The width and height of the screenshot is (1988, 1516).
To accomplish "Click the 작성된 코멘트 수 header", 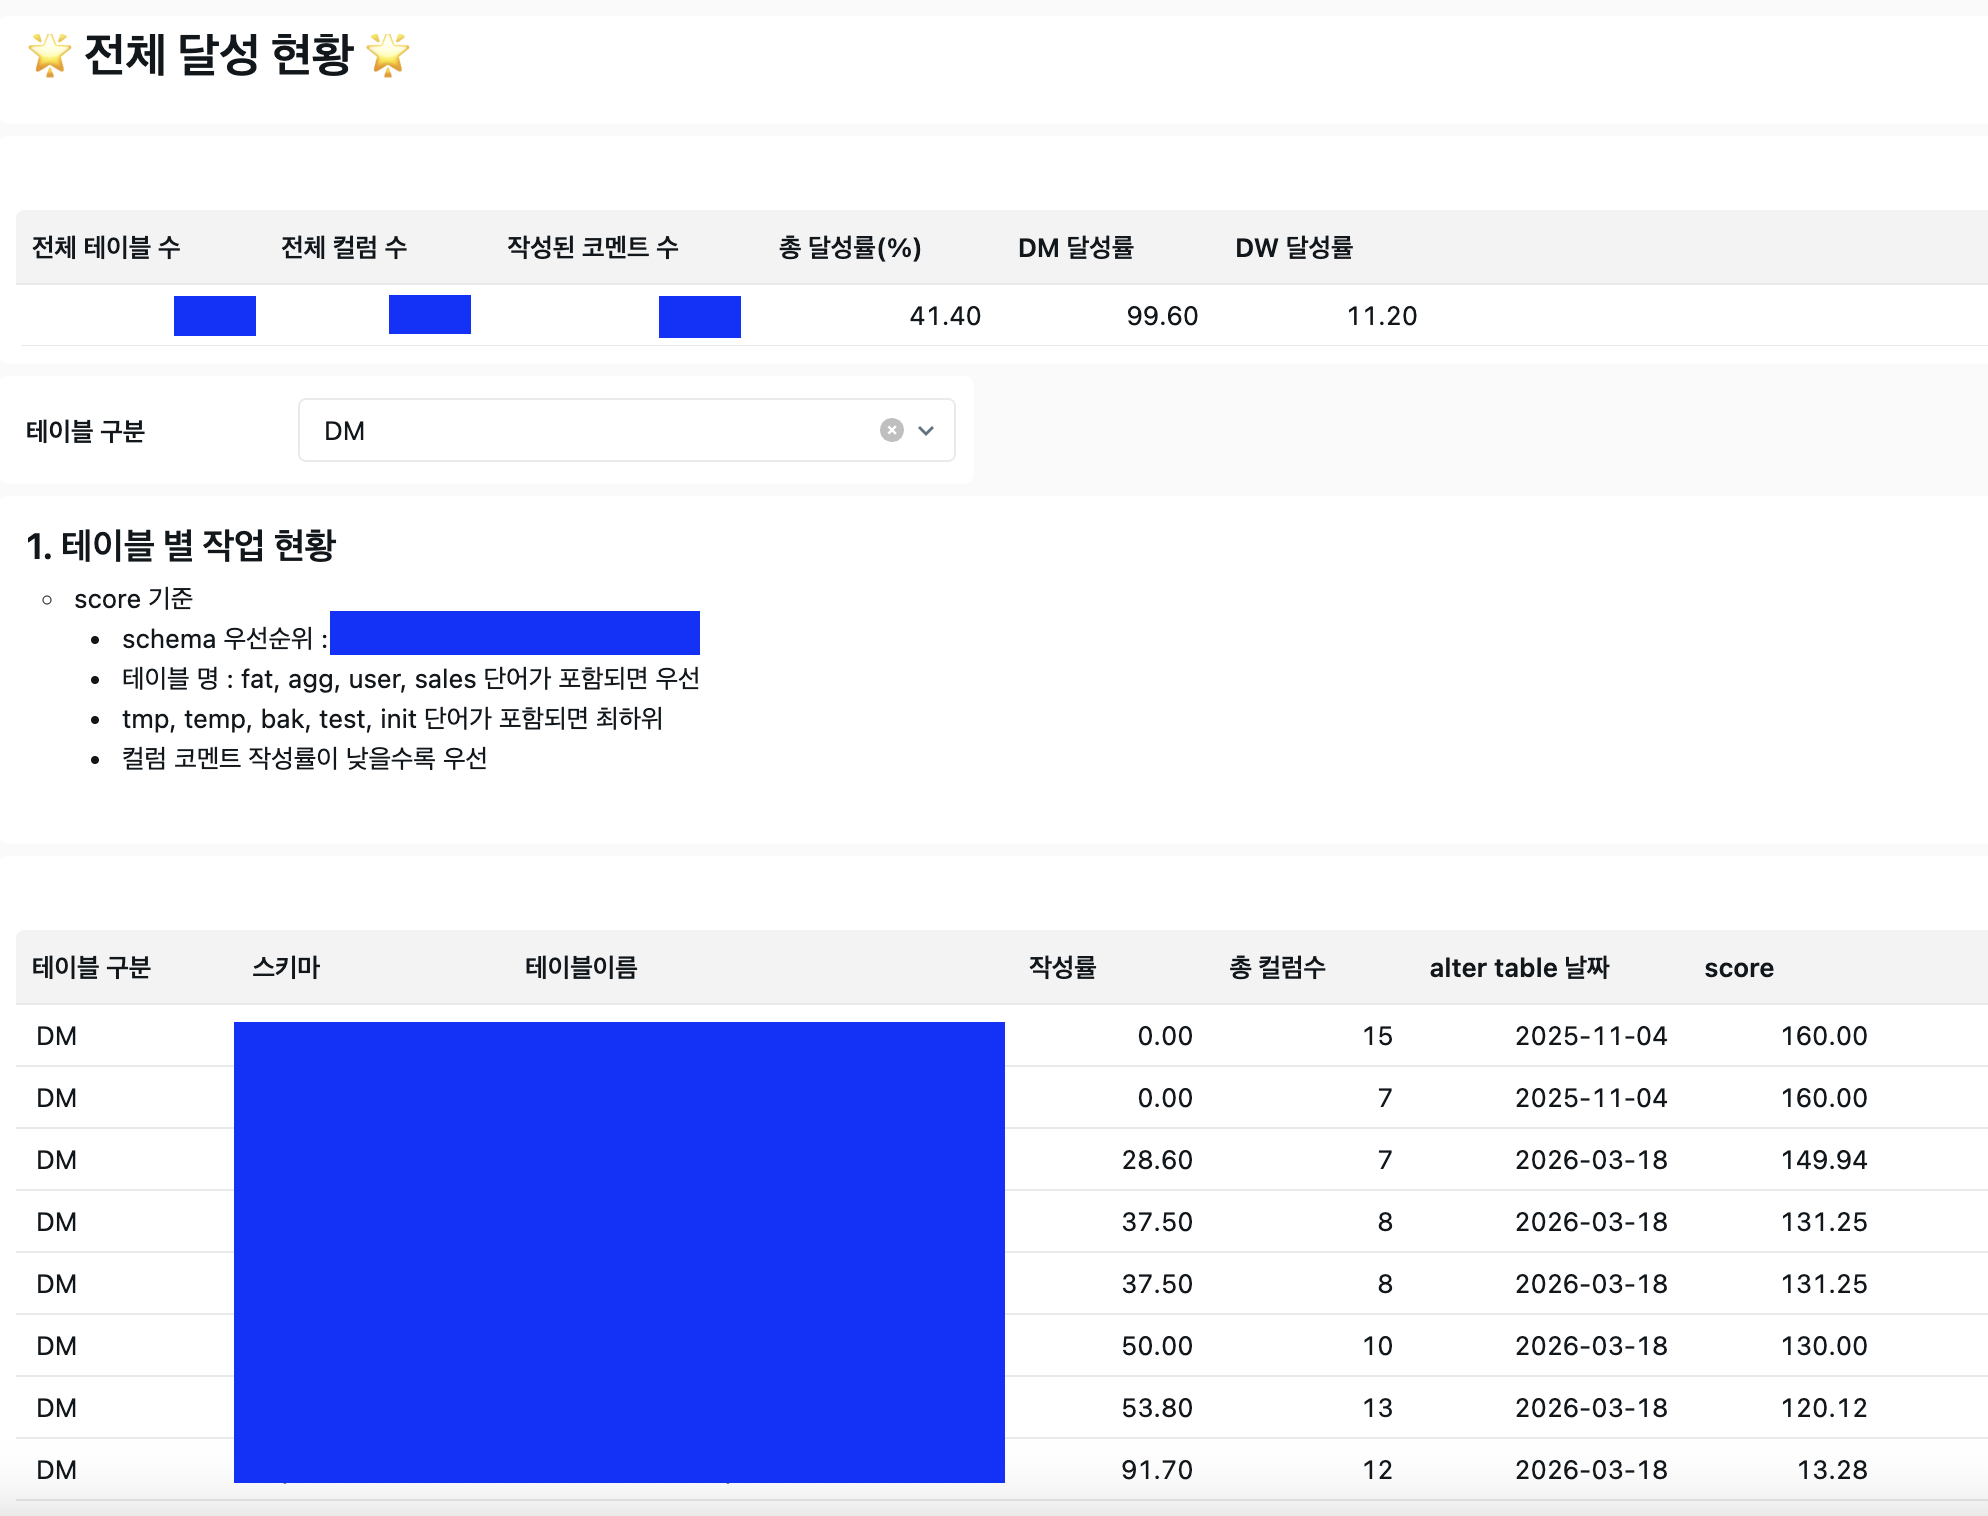I will click(592, 247).
